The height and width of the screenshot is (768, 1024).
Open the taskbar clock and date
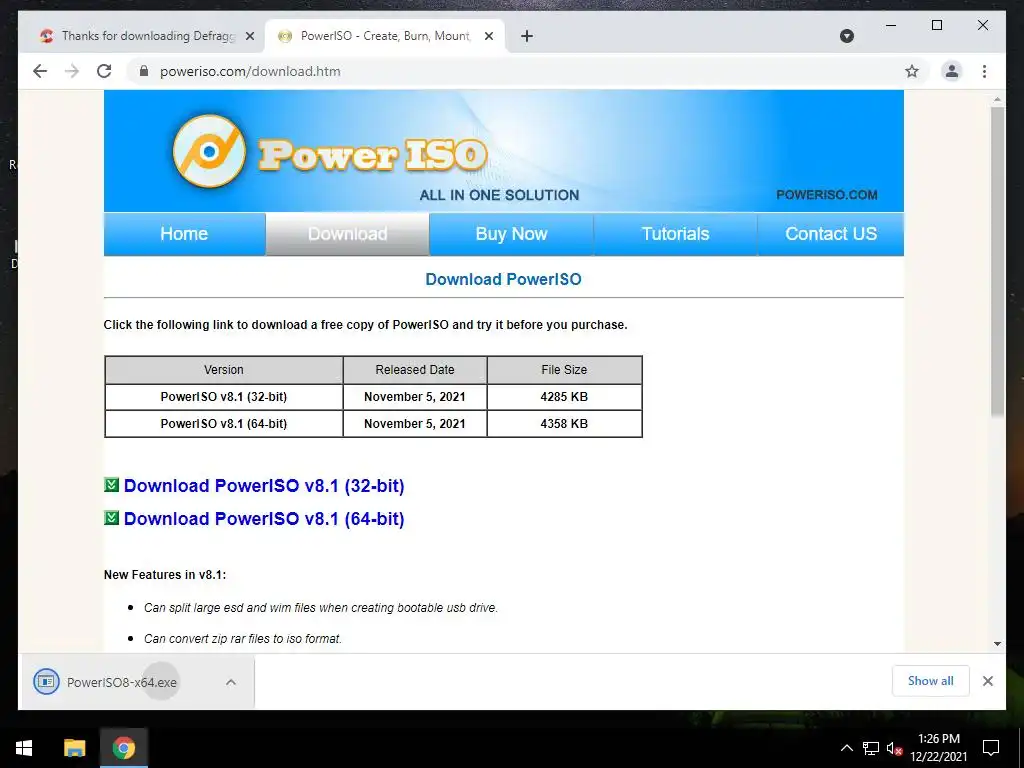click(938, 748)
